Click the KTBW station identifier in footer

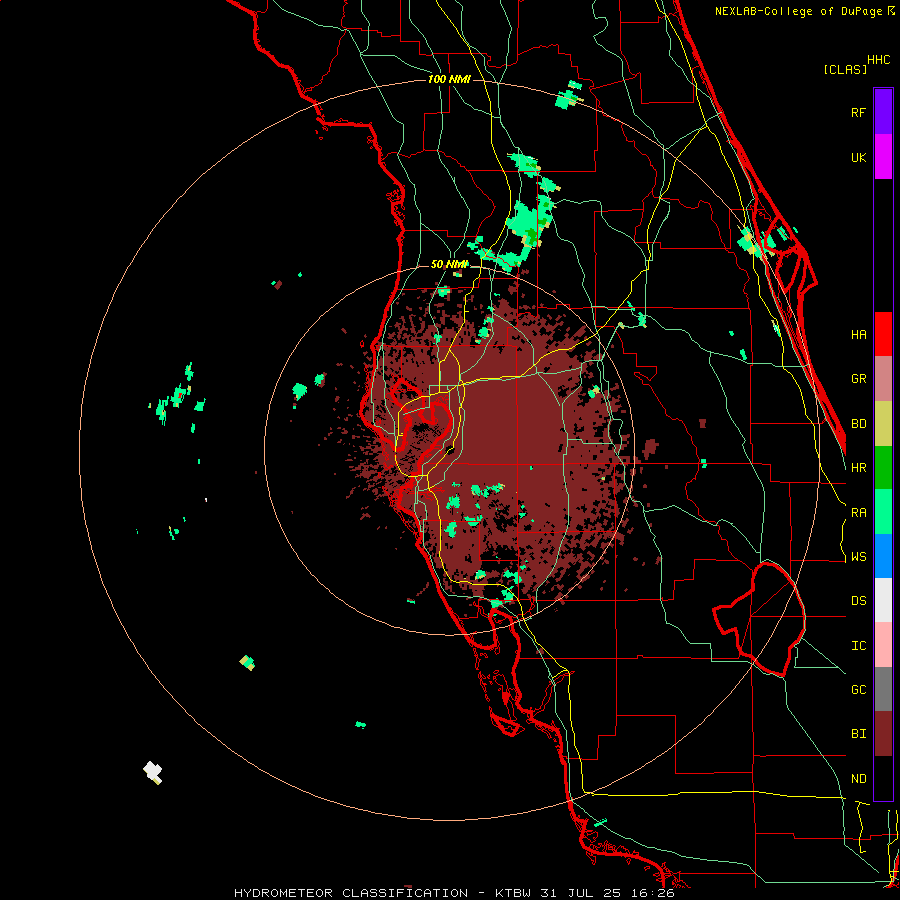[513, 893]
